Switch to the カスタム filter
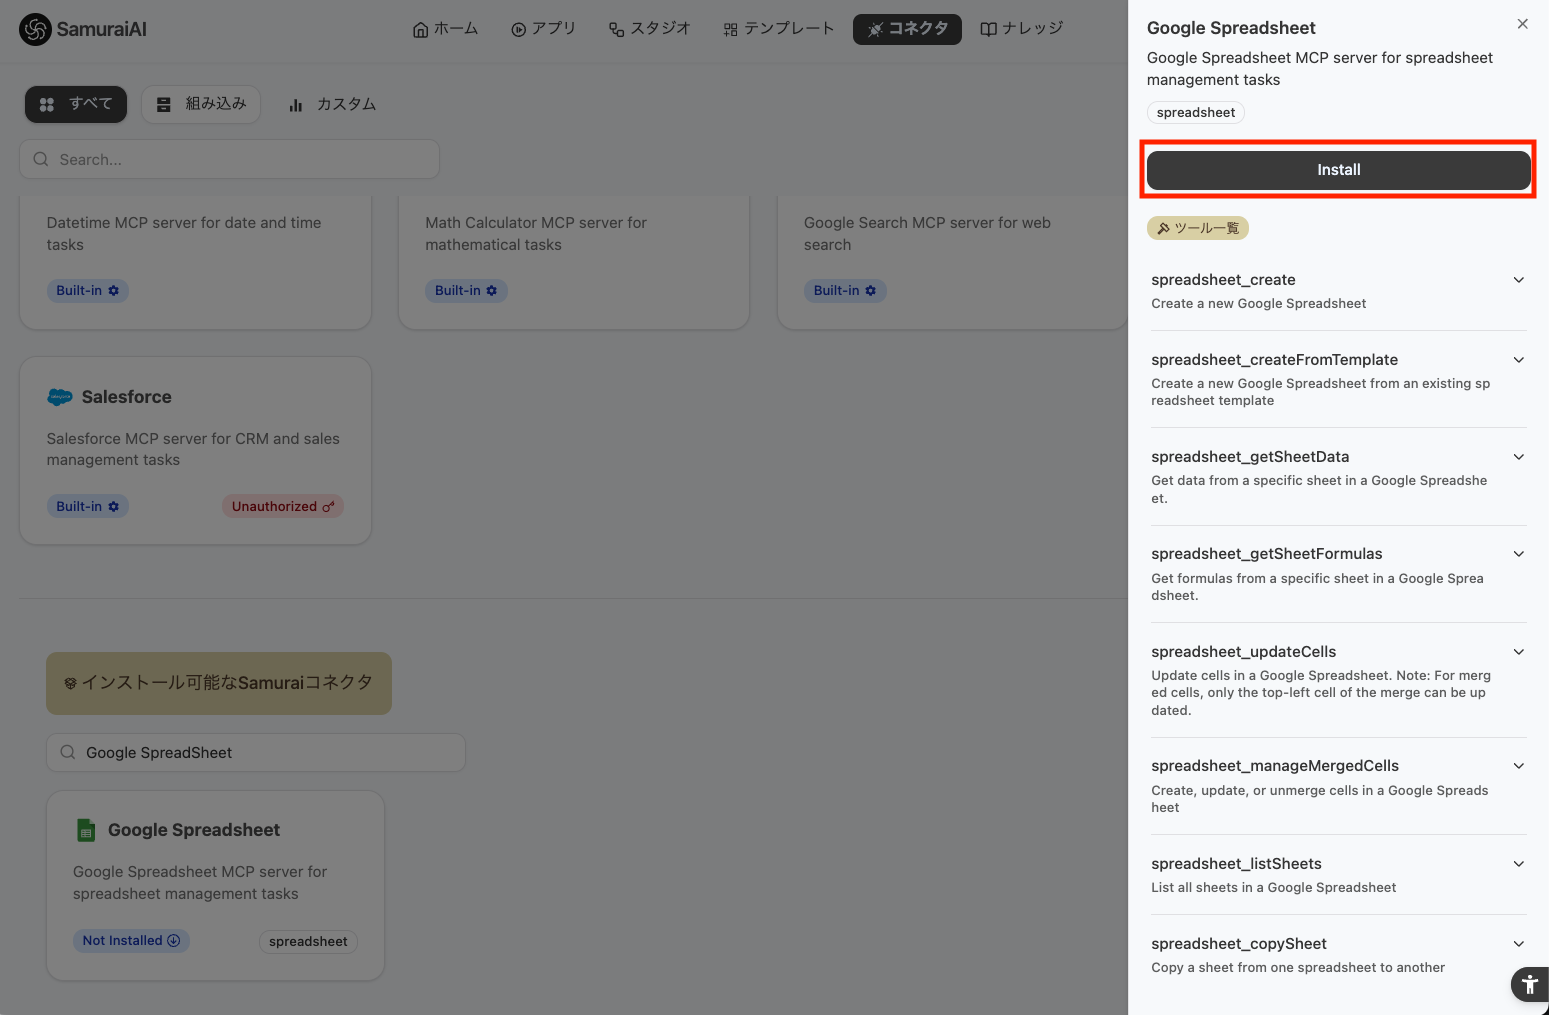The image size is (1549, 1015). click(331, 104)
